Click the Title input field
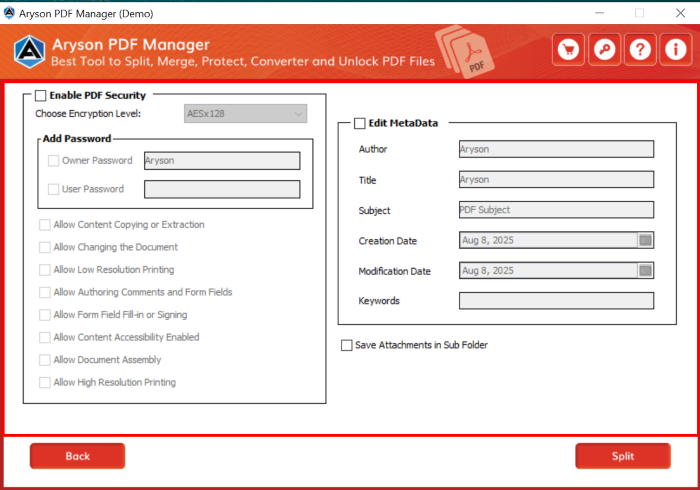Viewport: 700px width, 490px height. pyautogui.click(x=556, y=179)
